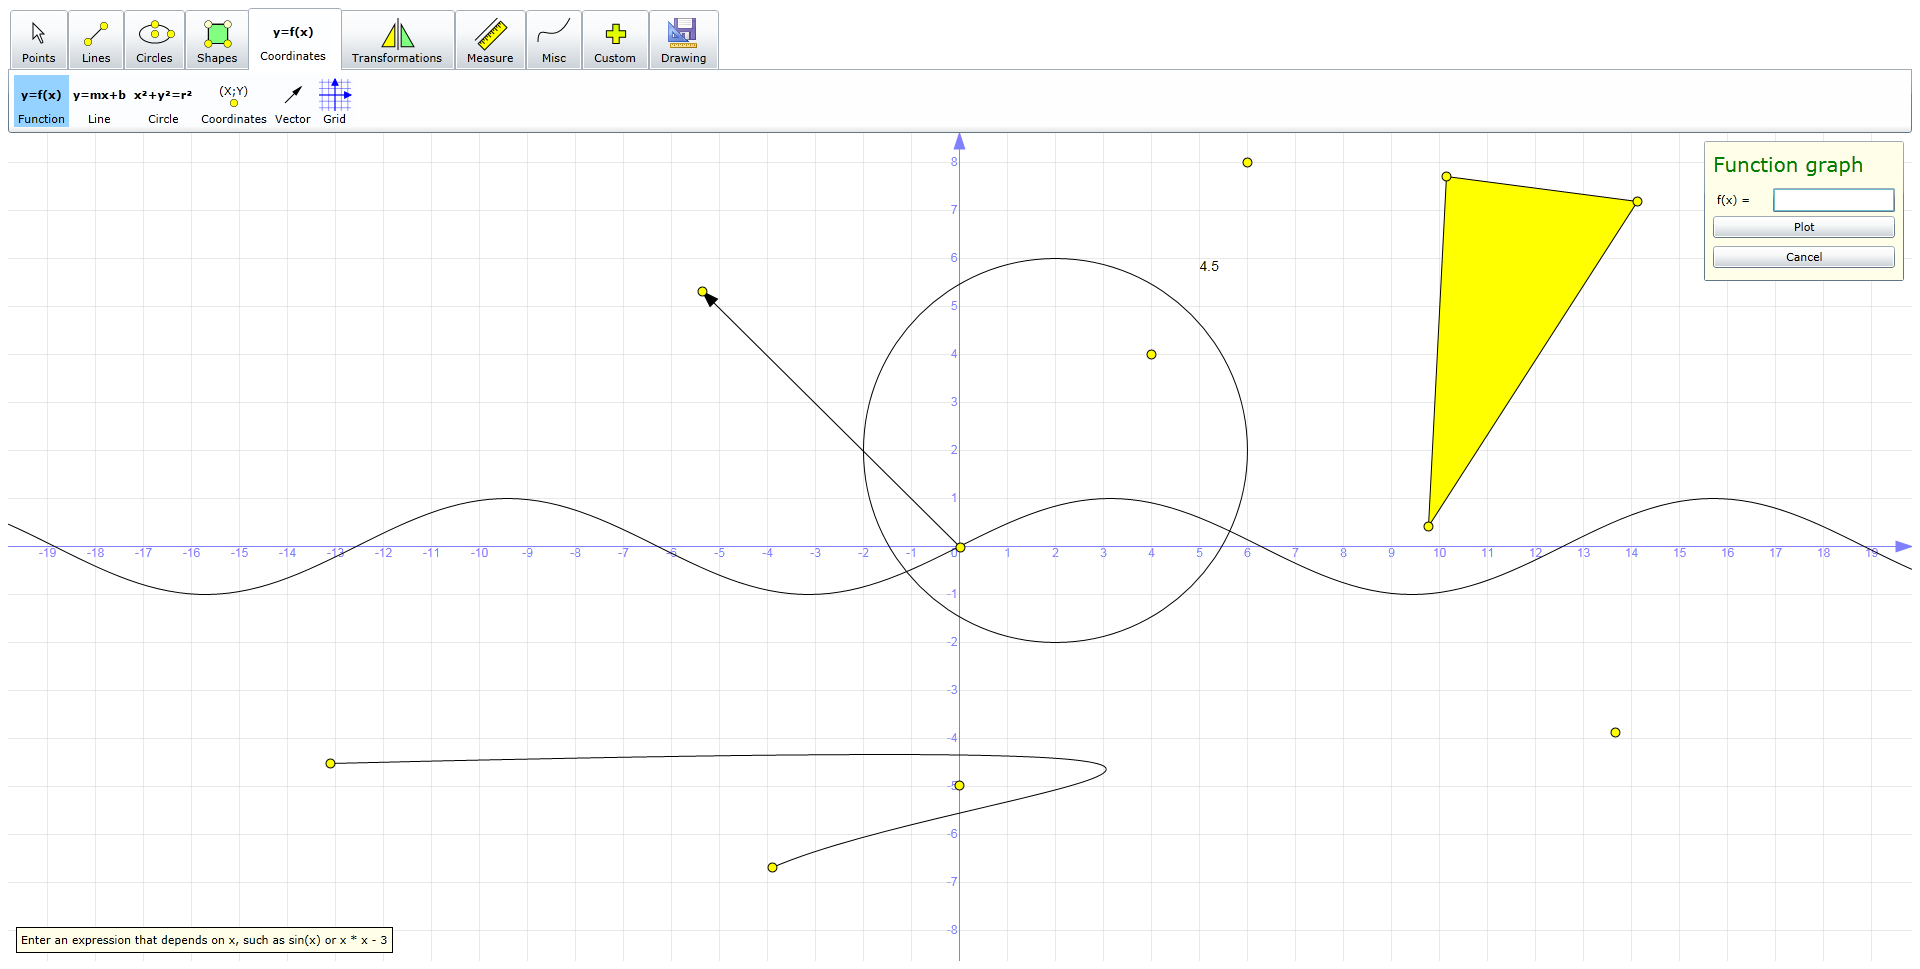Click the triangle's bottom vertex point
The image size is (1920, 969).
coord(1428,526)
